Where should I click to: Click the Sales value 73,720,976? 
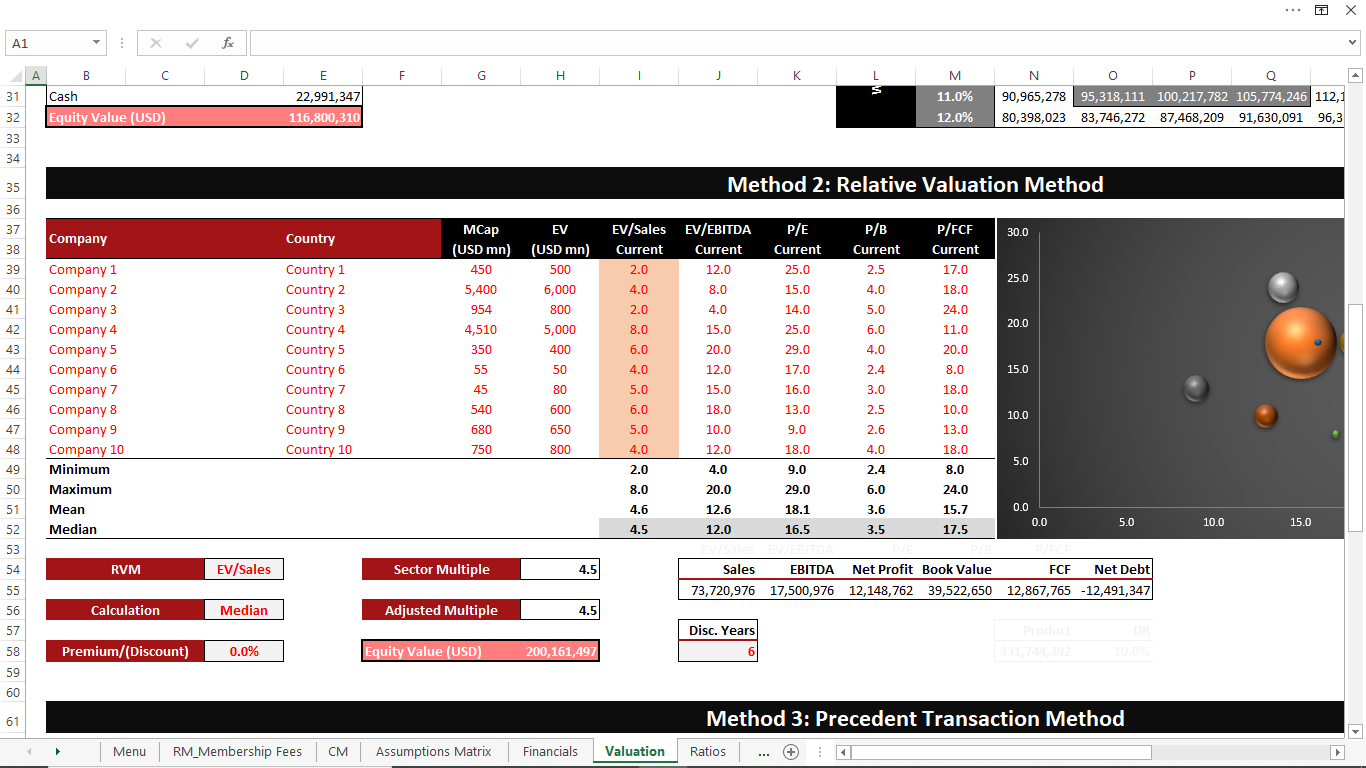[x=718, y=590]
